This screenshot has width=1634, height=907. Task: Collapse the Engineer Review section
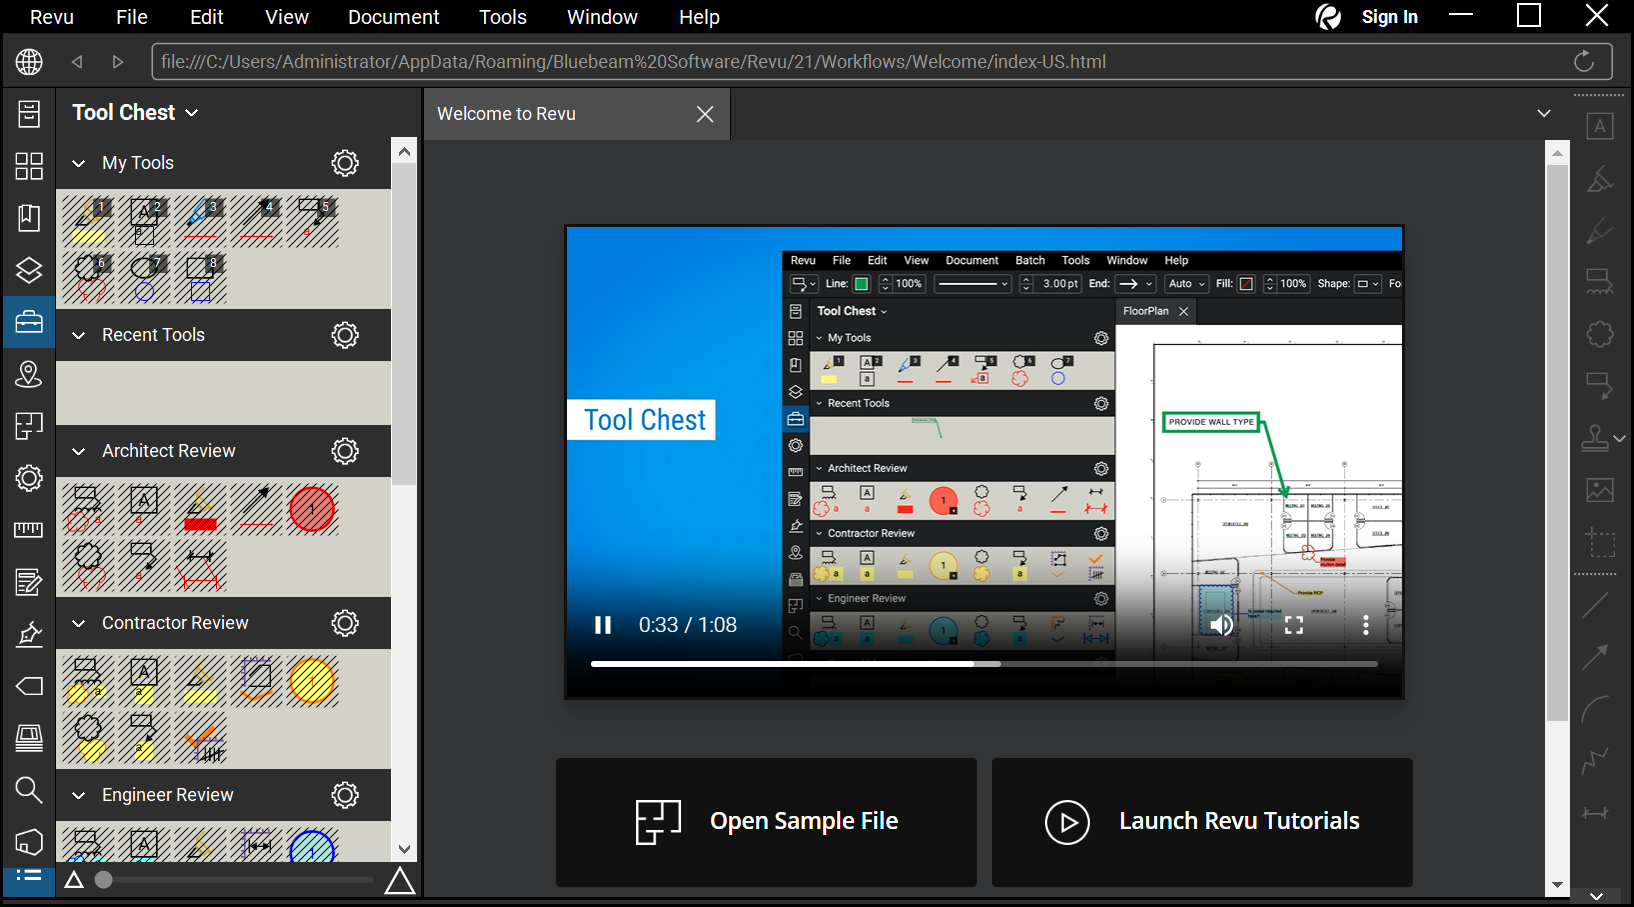tap(79, 795)
